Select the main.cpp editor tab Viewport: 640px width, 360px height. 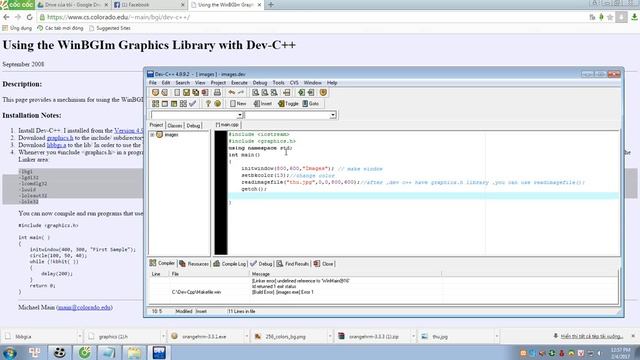[x=227, y=124]
